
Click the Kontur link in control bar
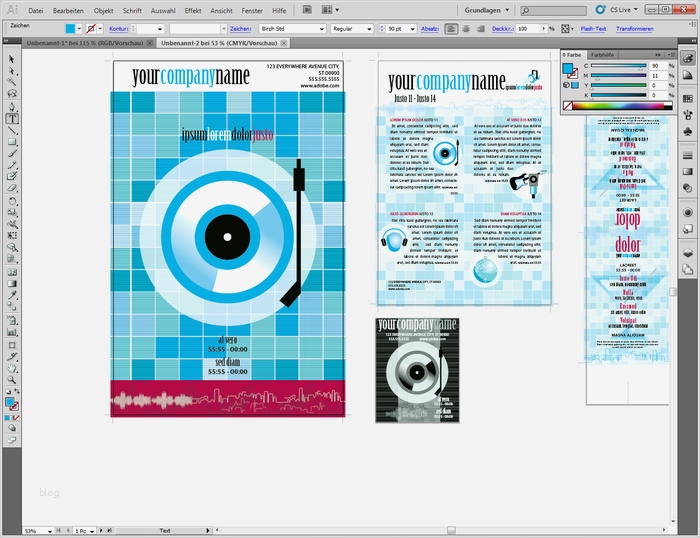118,29
